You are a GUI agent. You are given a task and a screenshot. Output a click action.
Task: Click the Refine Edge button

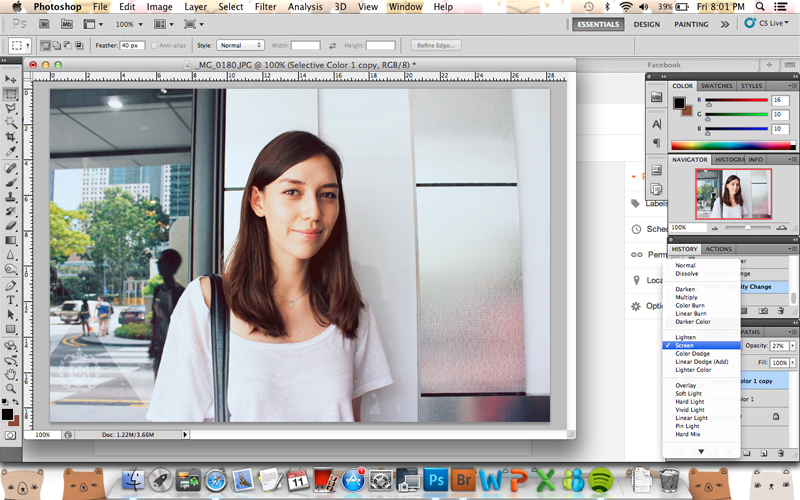tap(436, 45)
